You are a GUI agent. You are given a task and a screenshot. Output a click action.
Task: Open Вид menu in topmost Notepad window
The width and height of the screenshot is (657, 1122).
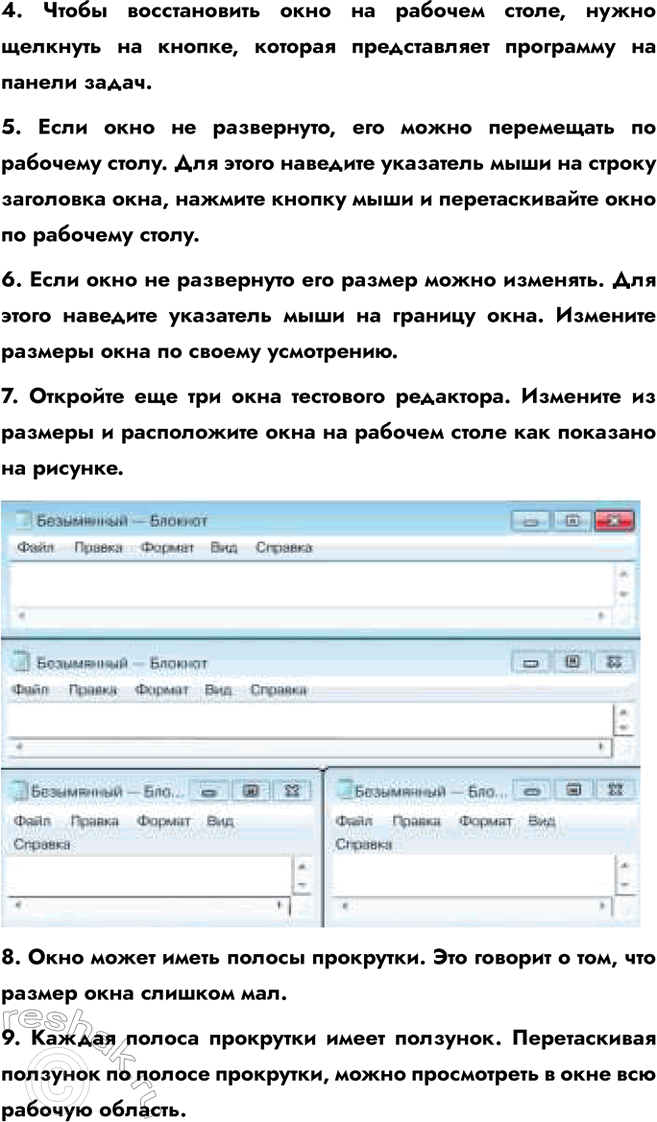(223, 548)
